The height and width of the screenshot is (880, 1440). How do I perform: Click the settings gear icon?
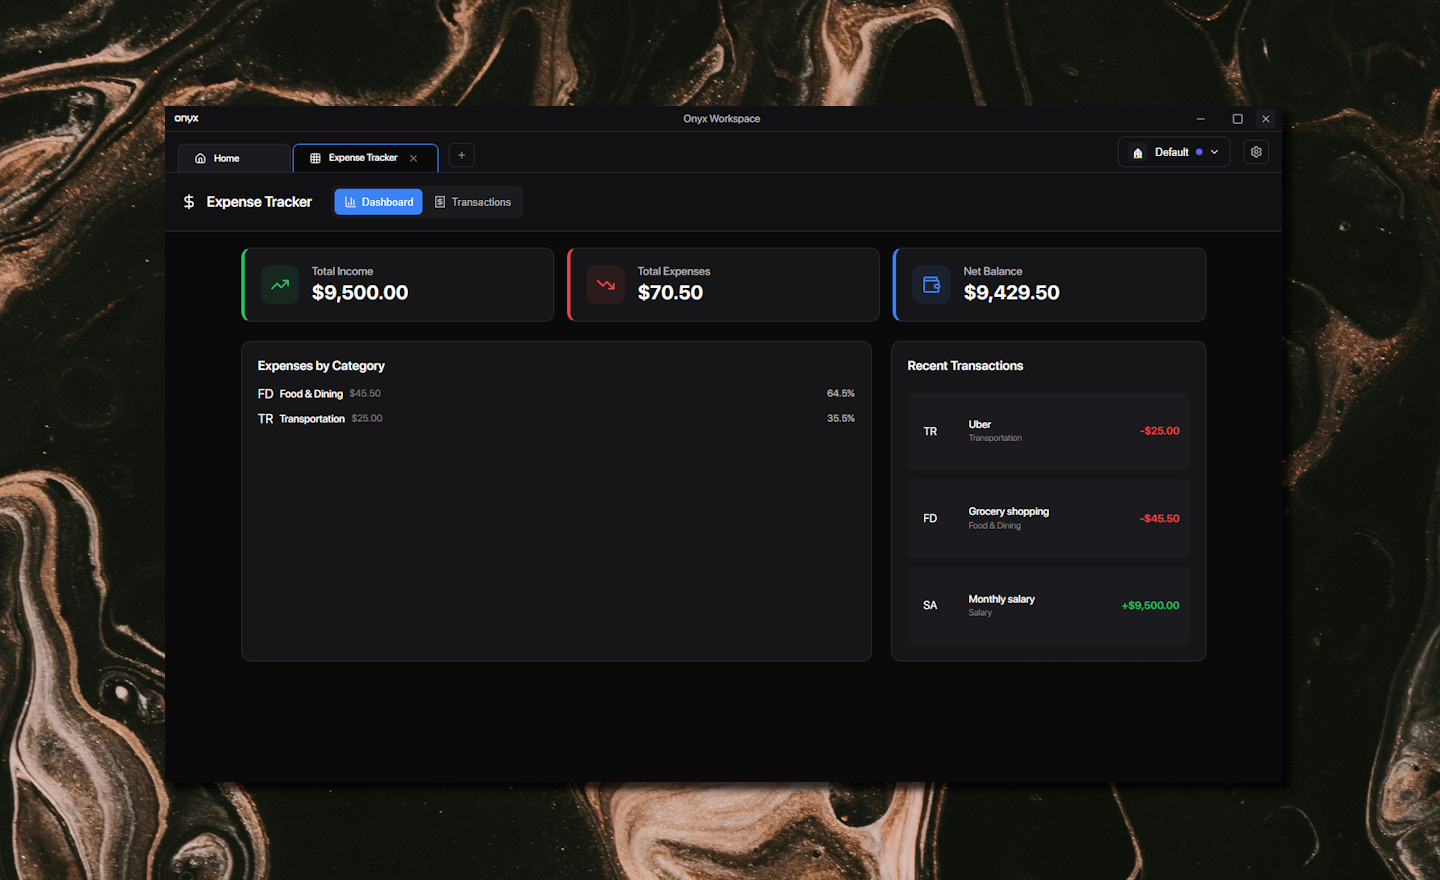click(x=1256, y=152)
